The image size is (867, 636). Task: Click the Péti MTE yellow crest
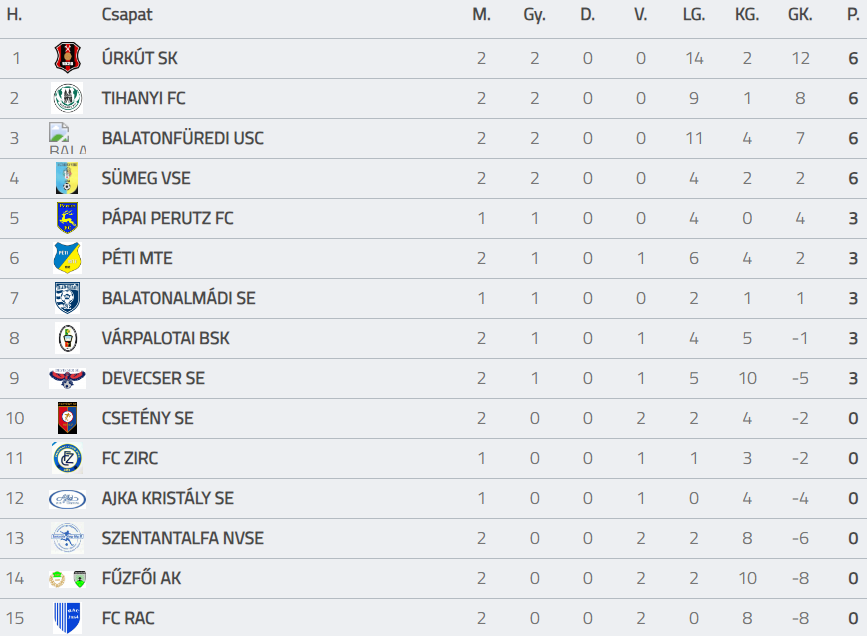(x=67, y=258)
